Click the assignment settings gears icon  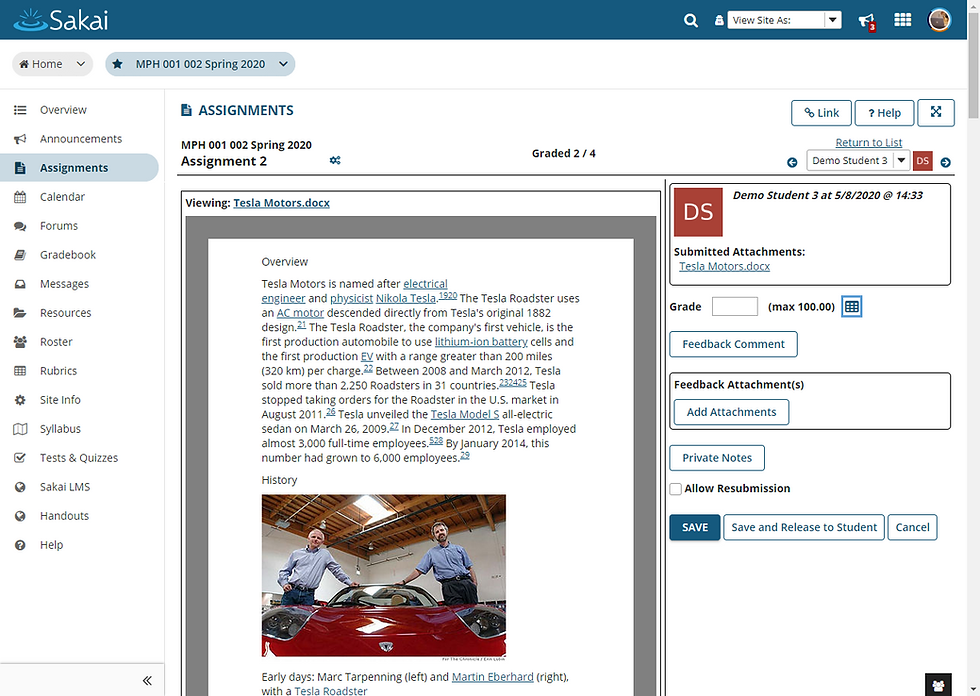pyautogui.click(x=335, y=161)
